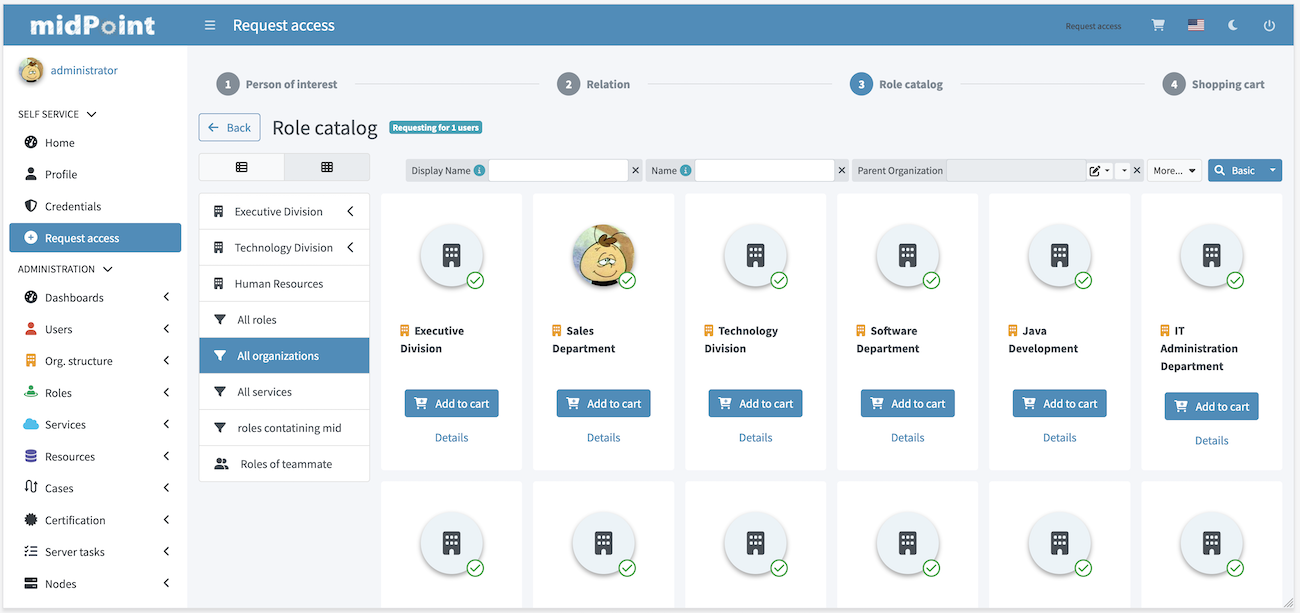Toggle dark mode with moon icon
Image resolution: width=1300 pixels, height=613 pixels.
(1233, 26)
